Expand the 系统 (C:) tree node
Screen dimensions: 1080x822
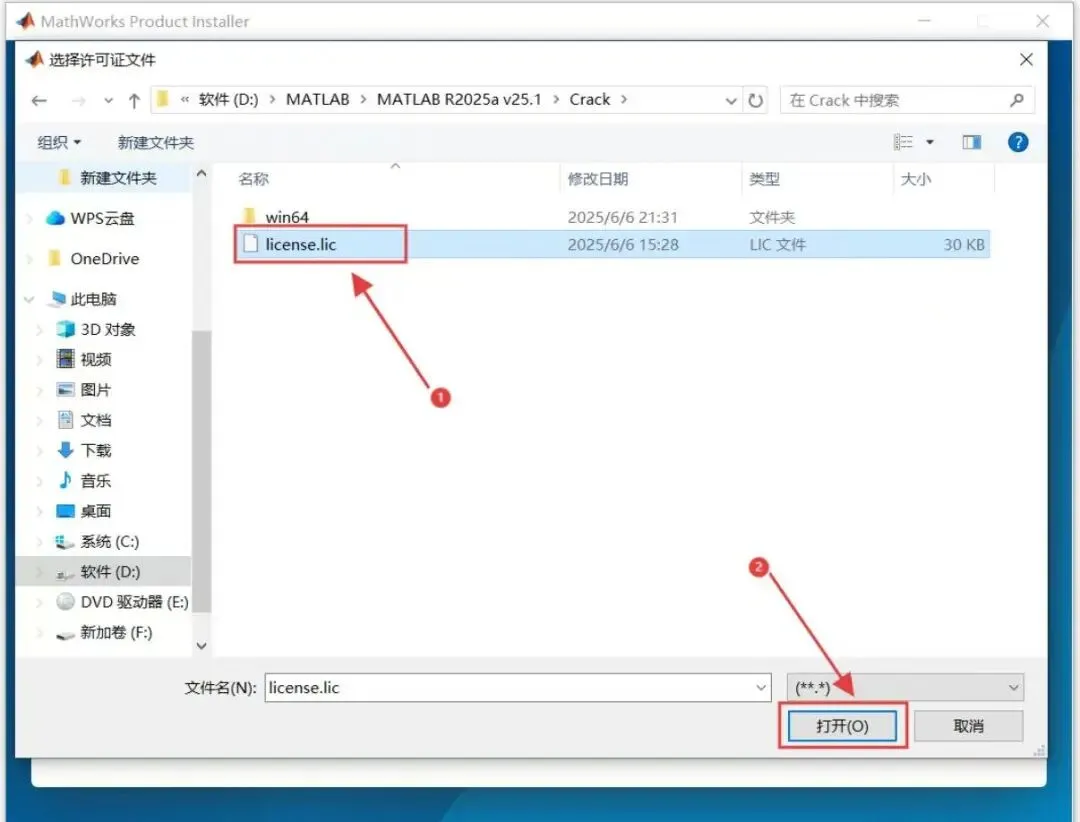point(39,542)
